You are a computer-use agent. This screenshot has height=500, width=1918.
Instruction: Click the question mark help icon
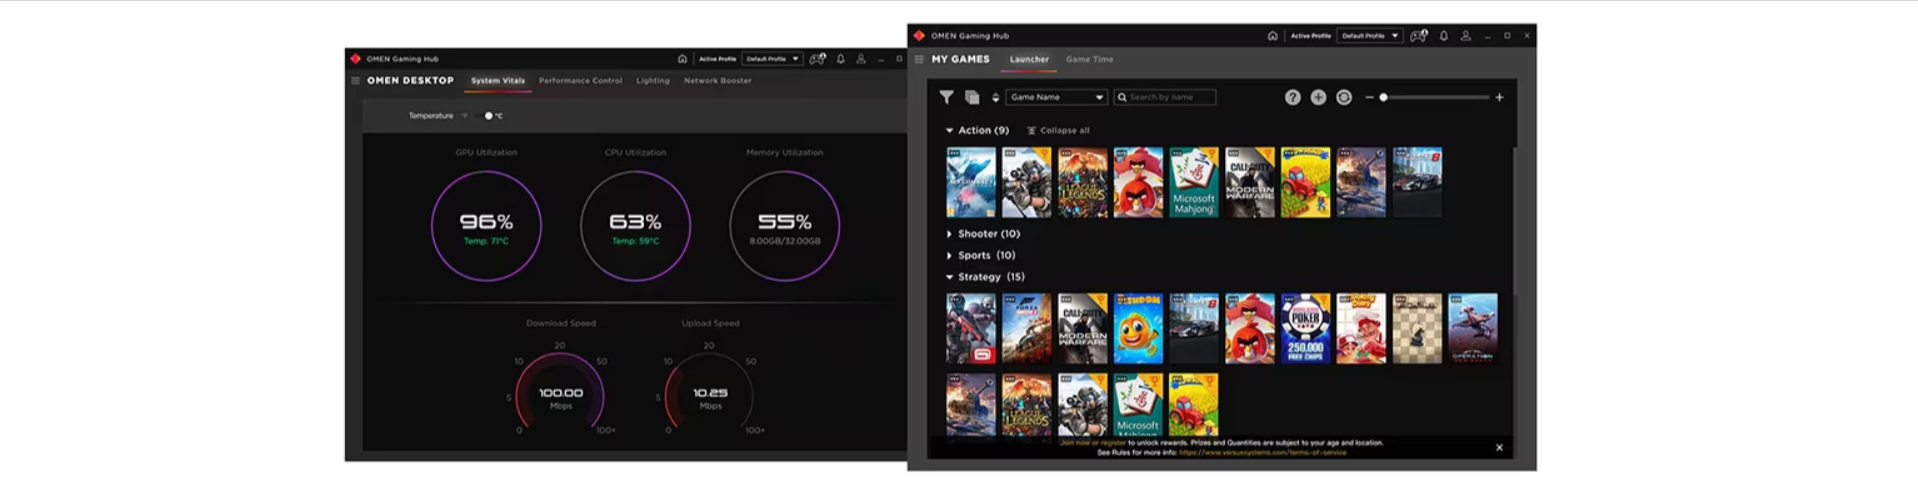click(x=1292, y=97)
